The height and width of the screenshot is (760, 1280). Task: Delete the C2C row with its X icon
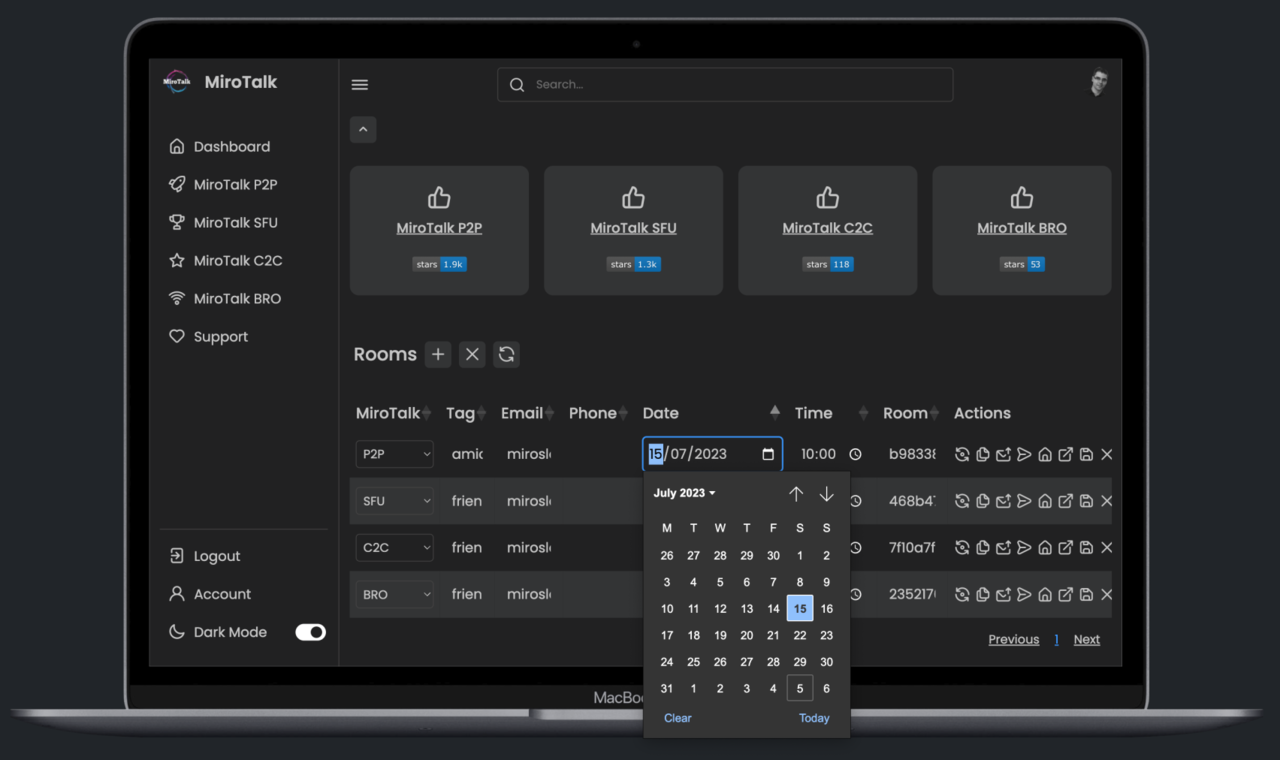pos(1107,548)
